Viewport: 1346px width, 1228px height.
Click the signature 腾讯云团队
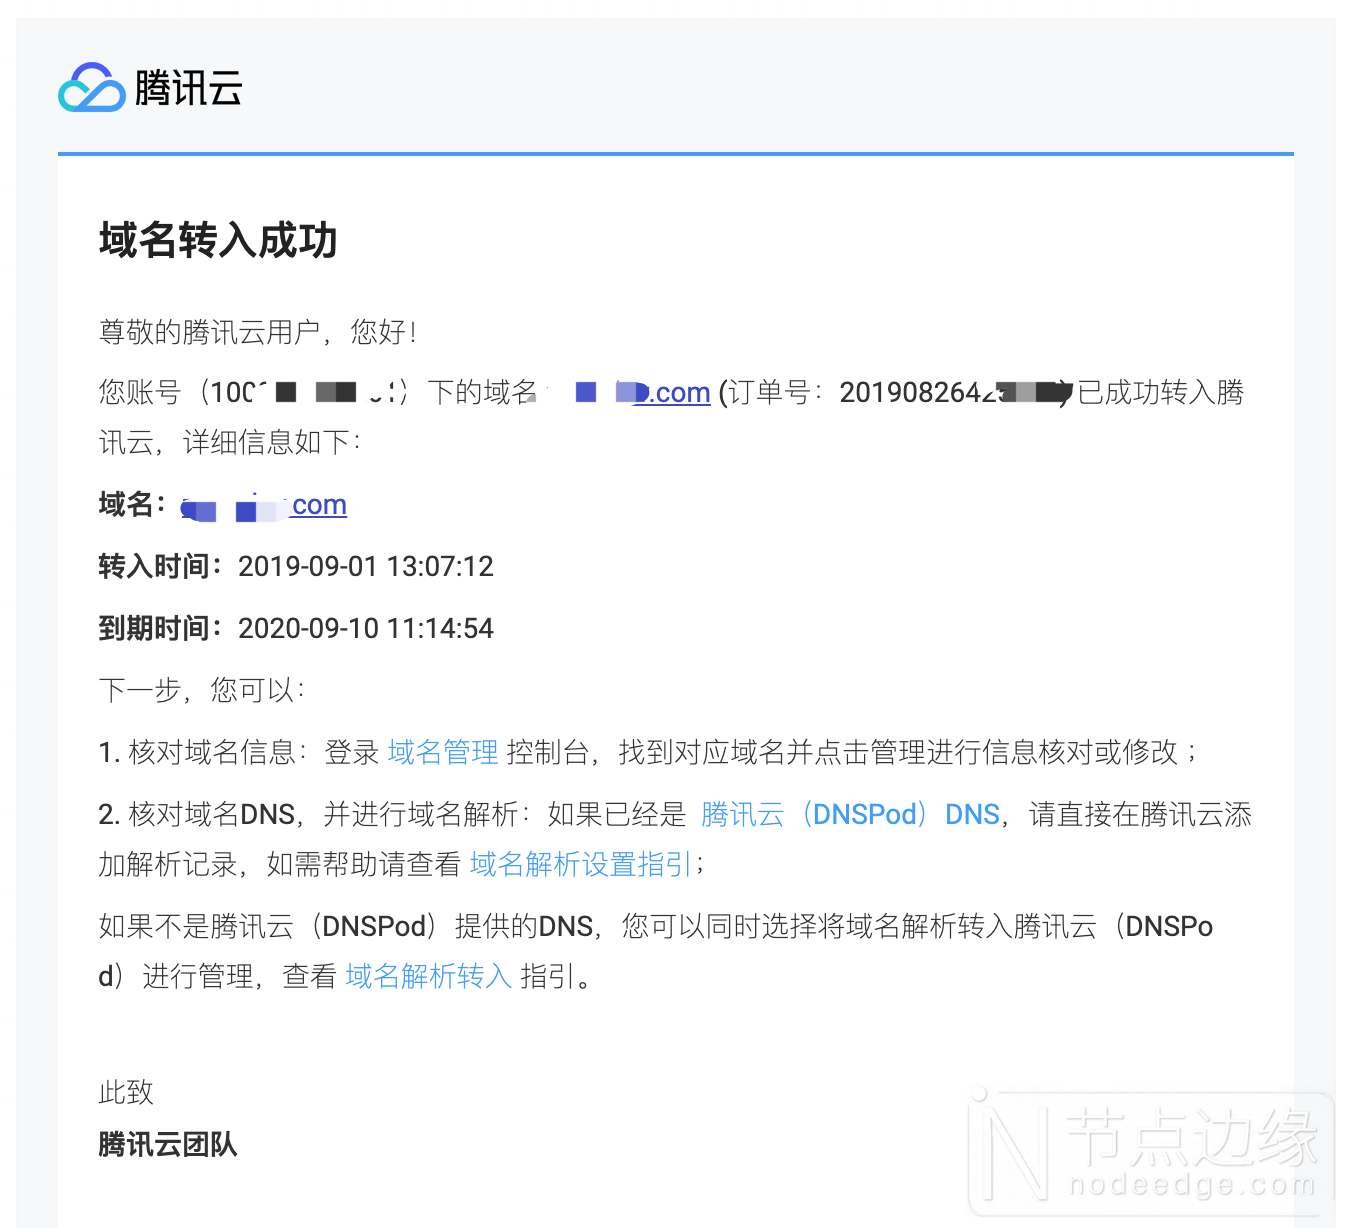pyautogui.click(x=168, y=1145)
